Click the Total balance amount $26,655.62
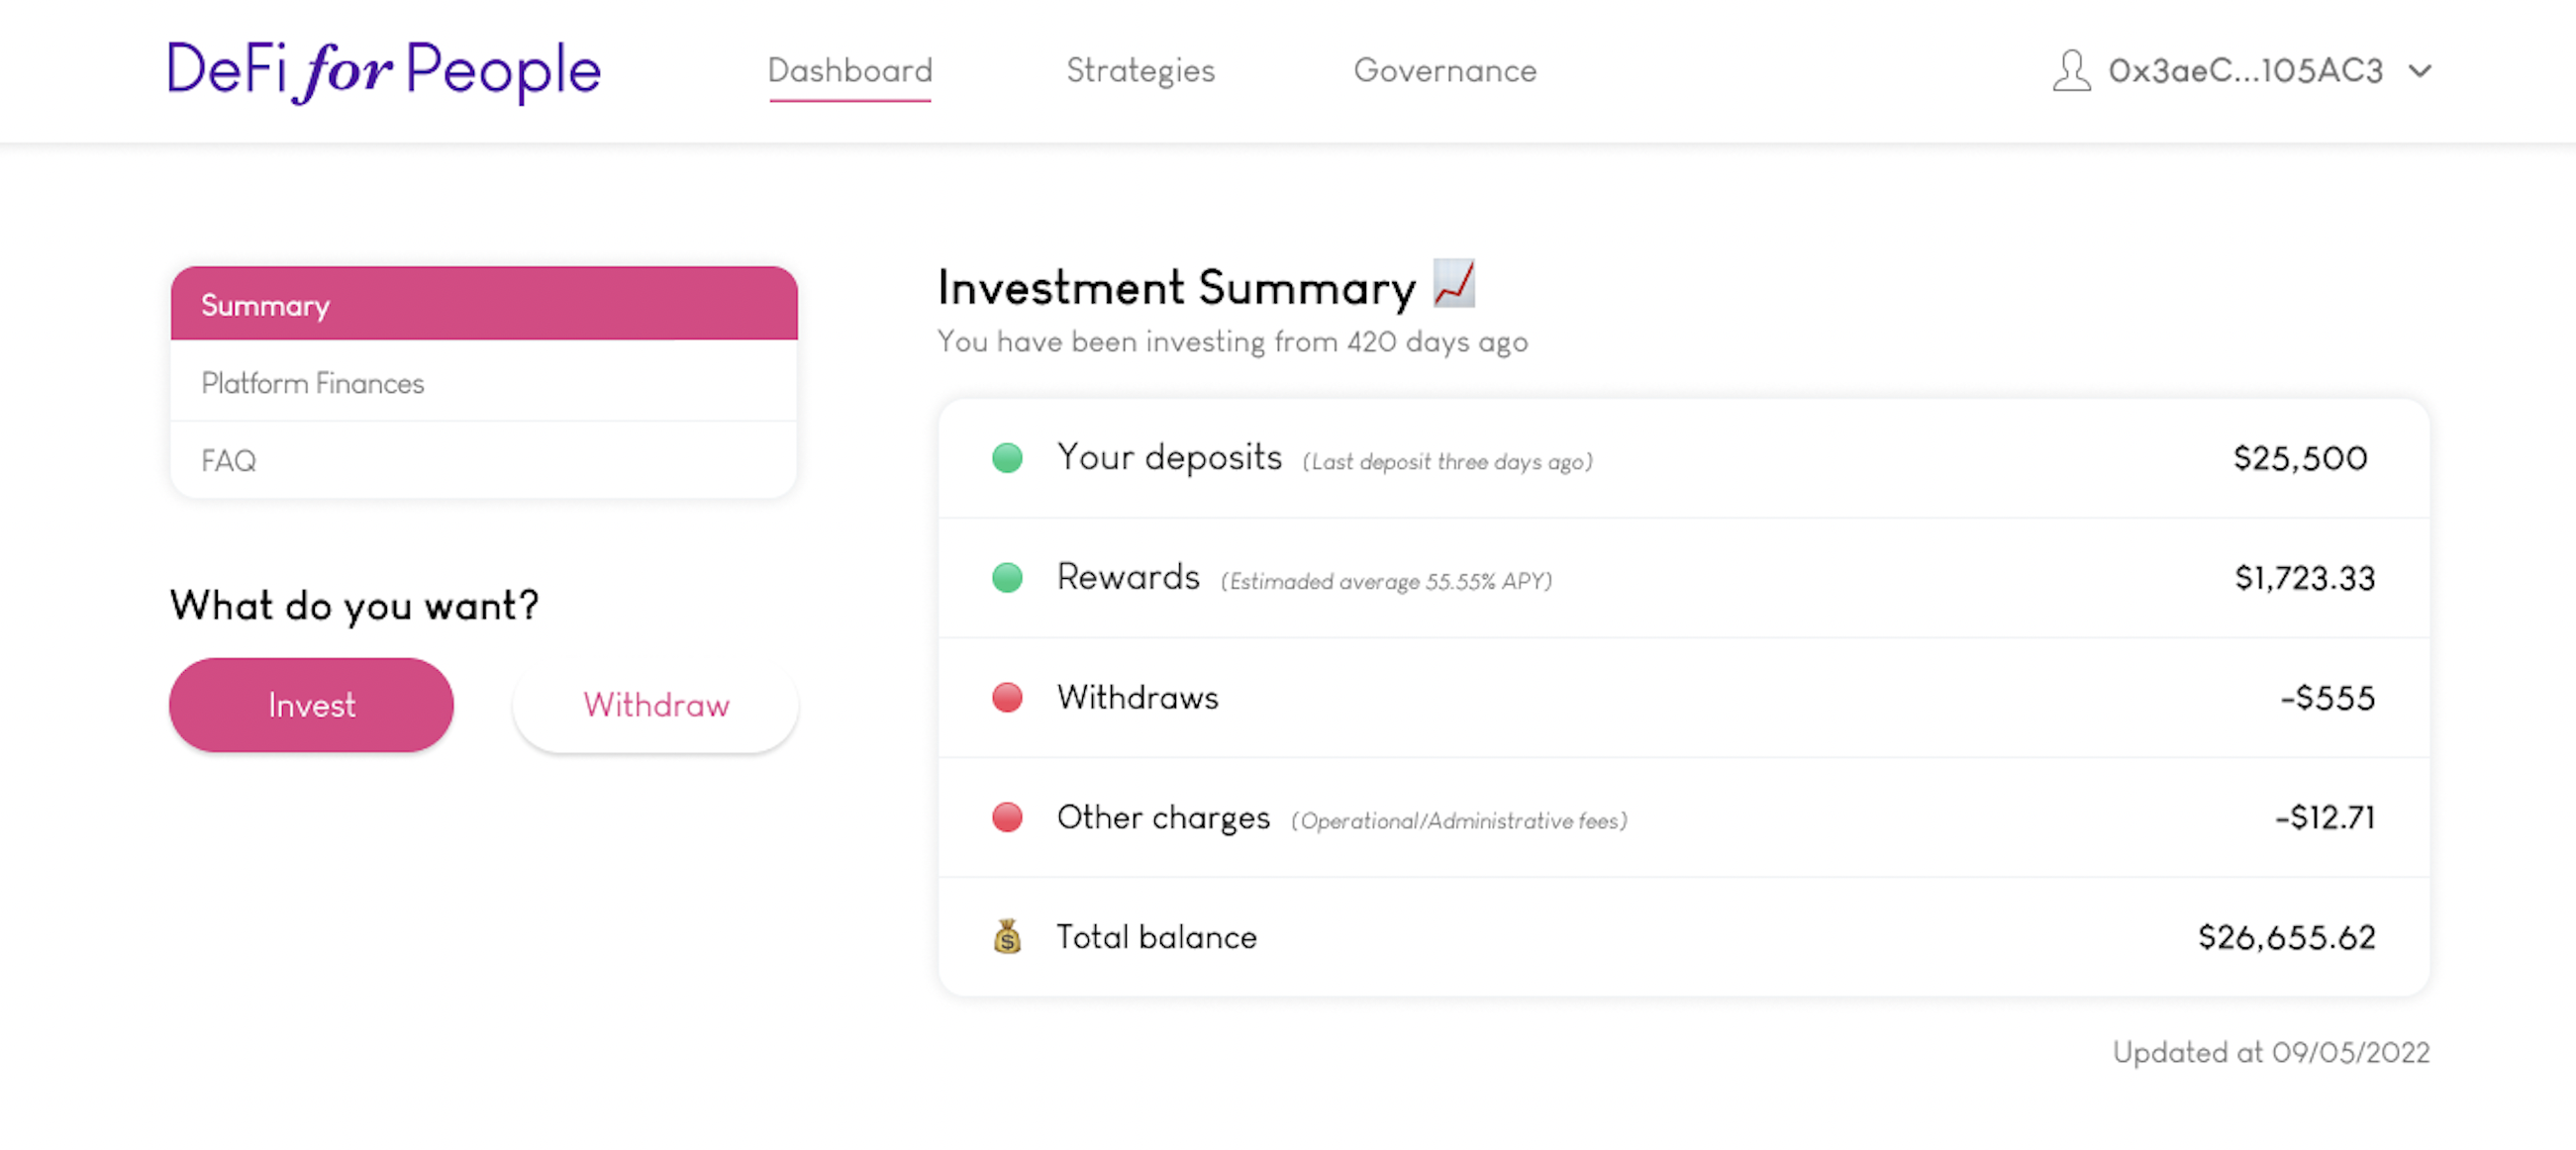This screenshot has height=1150, width=2576. (2285, 937)
